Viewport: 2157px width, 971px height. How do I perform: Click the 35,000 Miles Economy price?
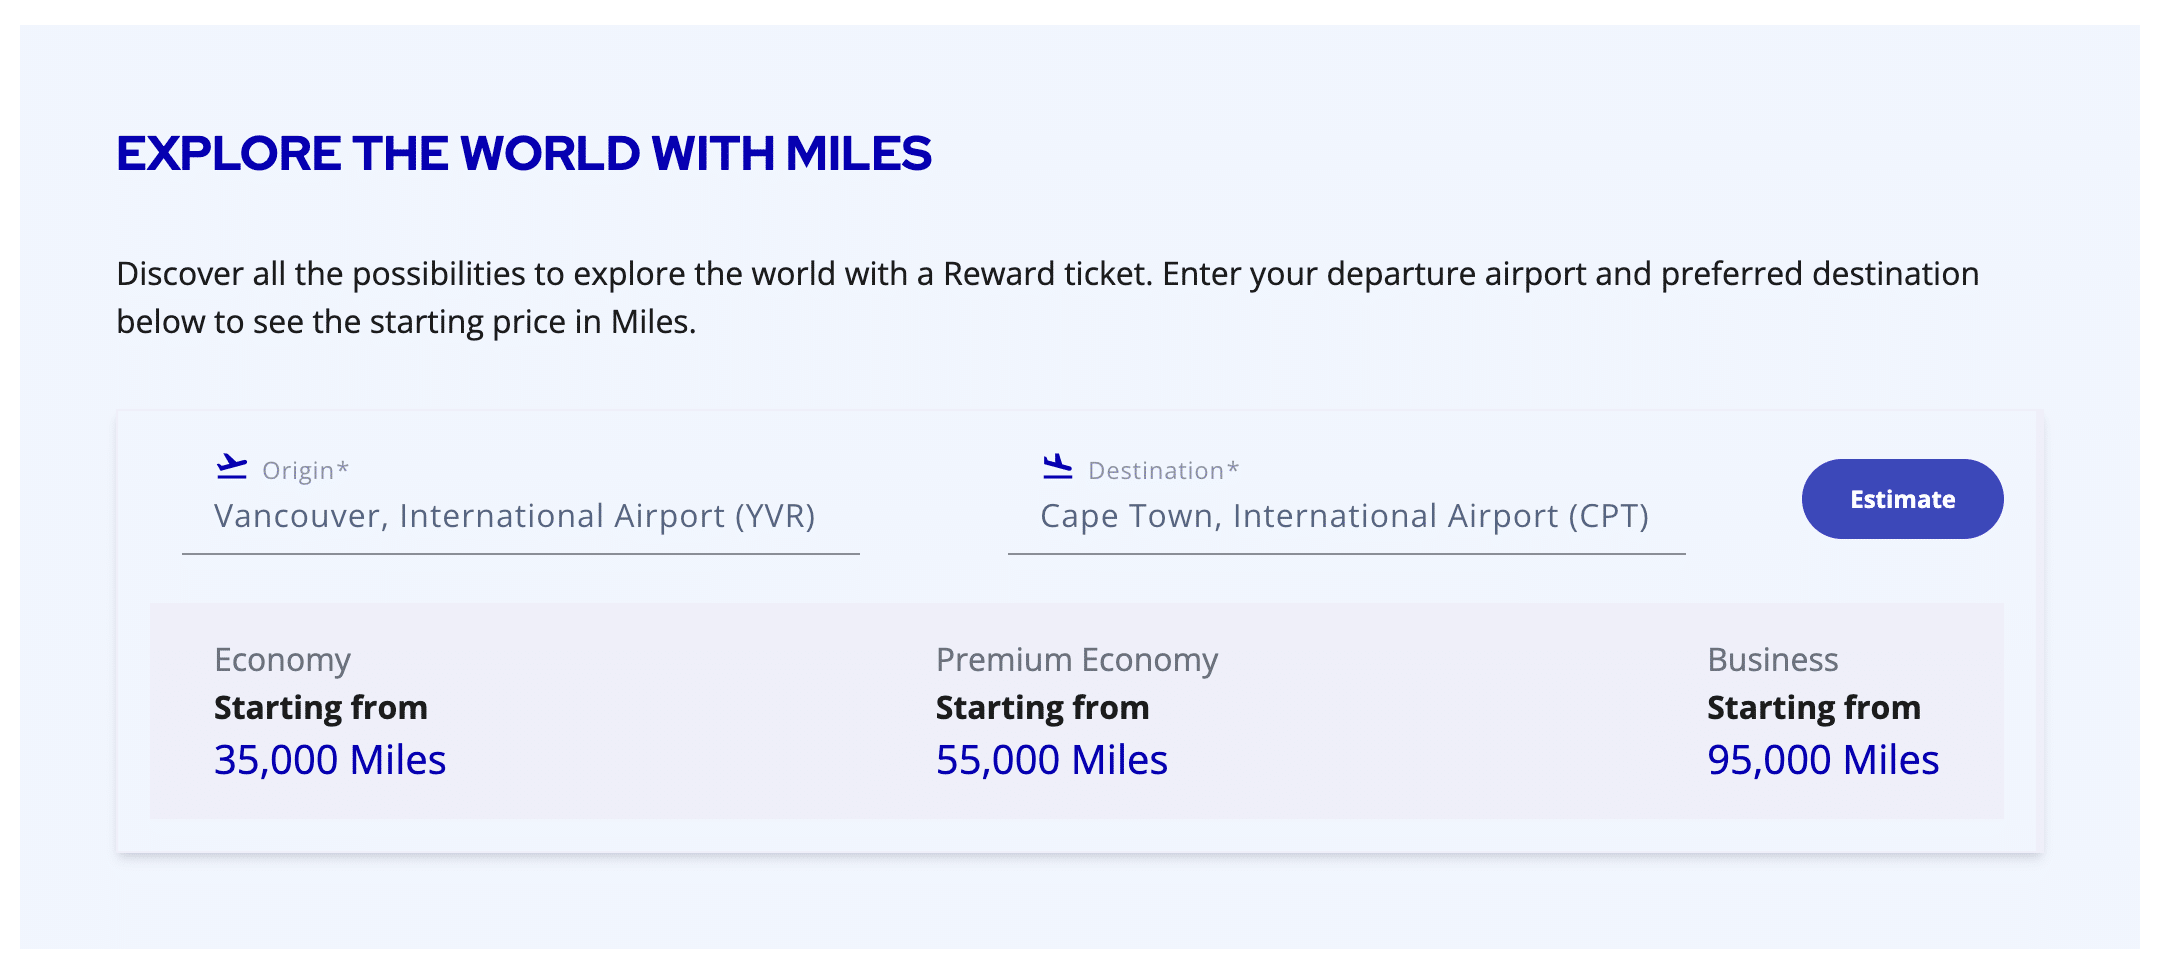coord(330,760)
